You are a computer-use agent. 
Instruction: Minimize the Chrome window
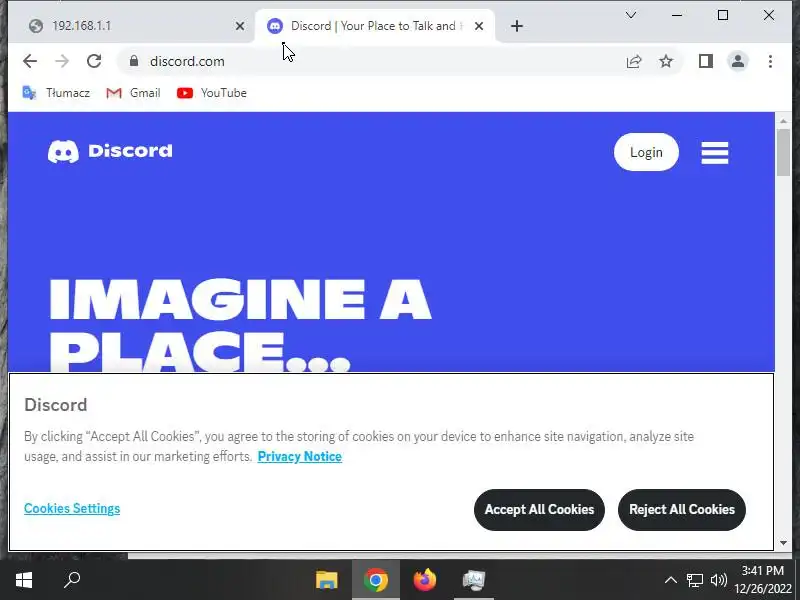point(677,15)
